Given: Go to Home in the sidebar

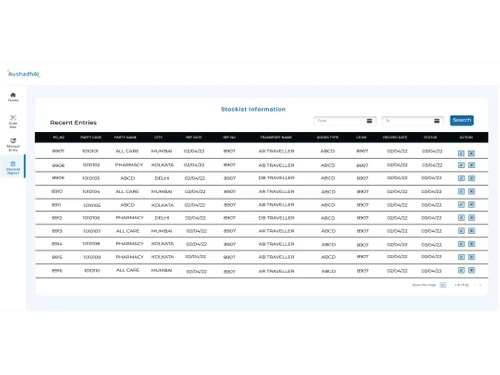Looking at the screenshot, I should point(13,97).
